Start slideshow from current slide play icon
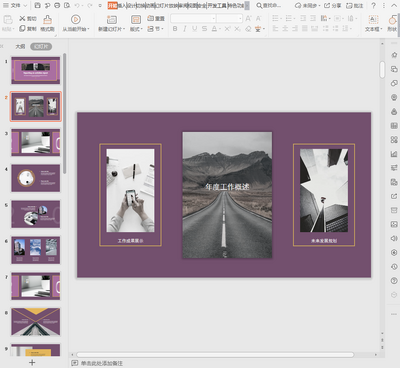 coord(76,20)
